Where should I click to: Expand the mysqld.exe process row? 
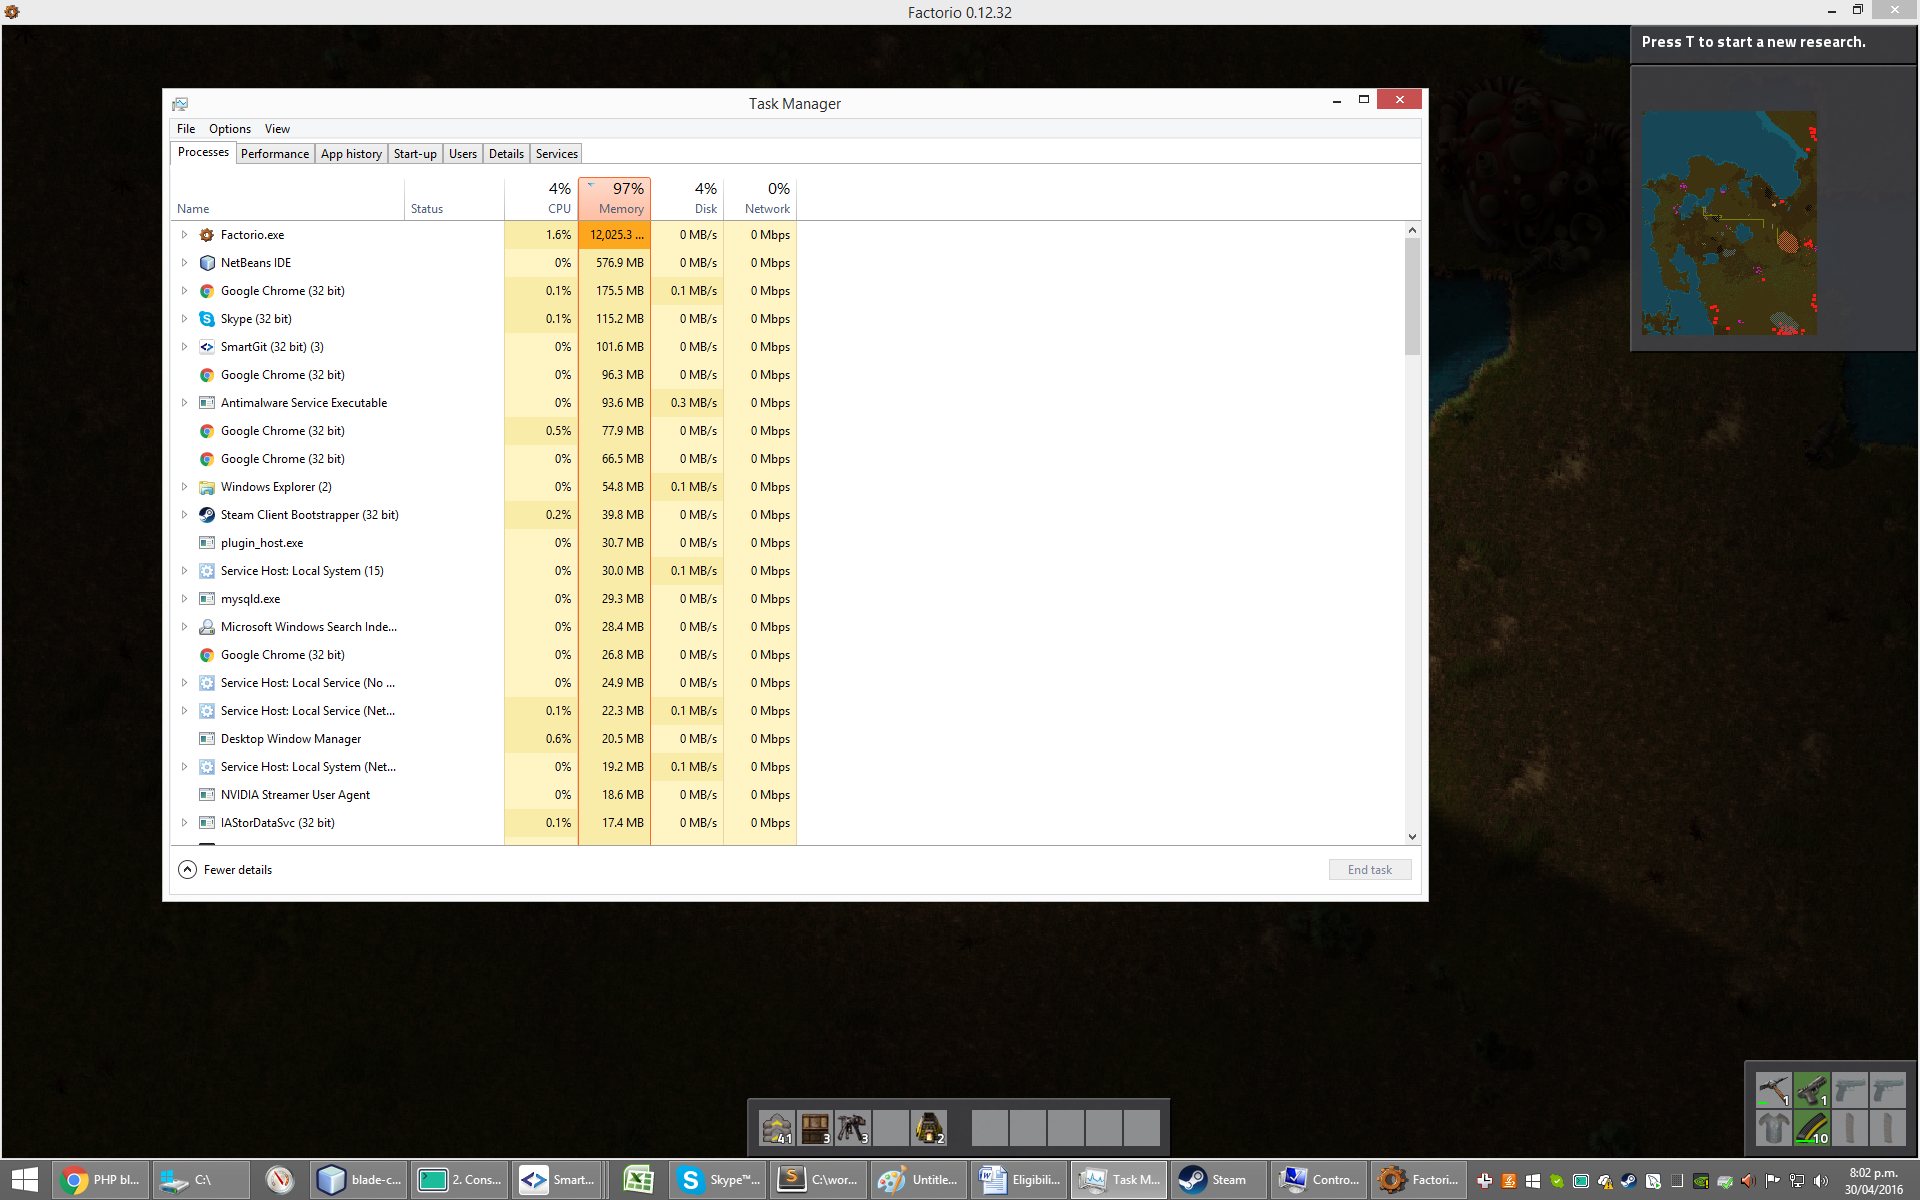[184, 599]
